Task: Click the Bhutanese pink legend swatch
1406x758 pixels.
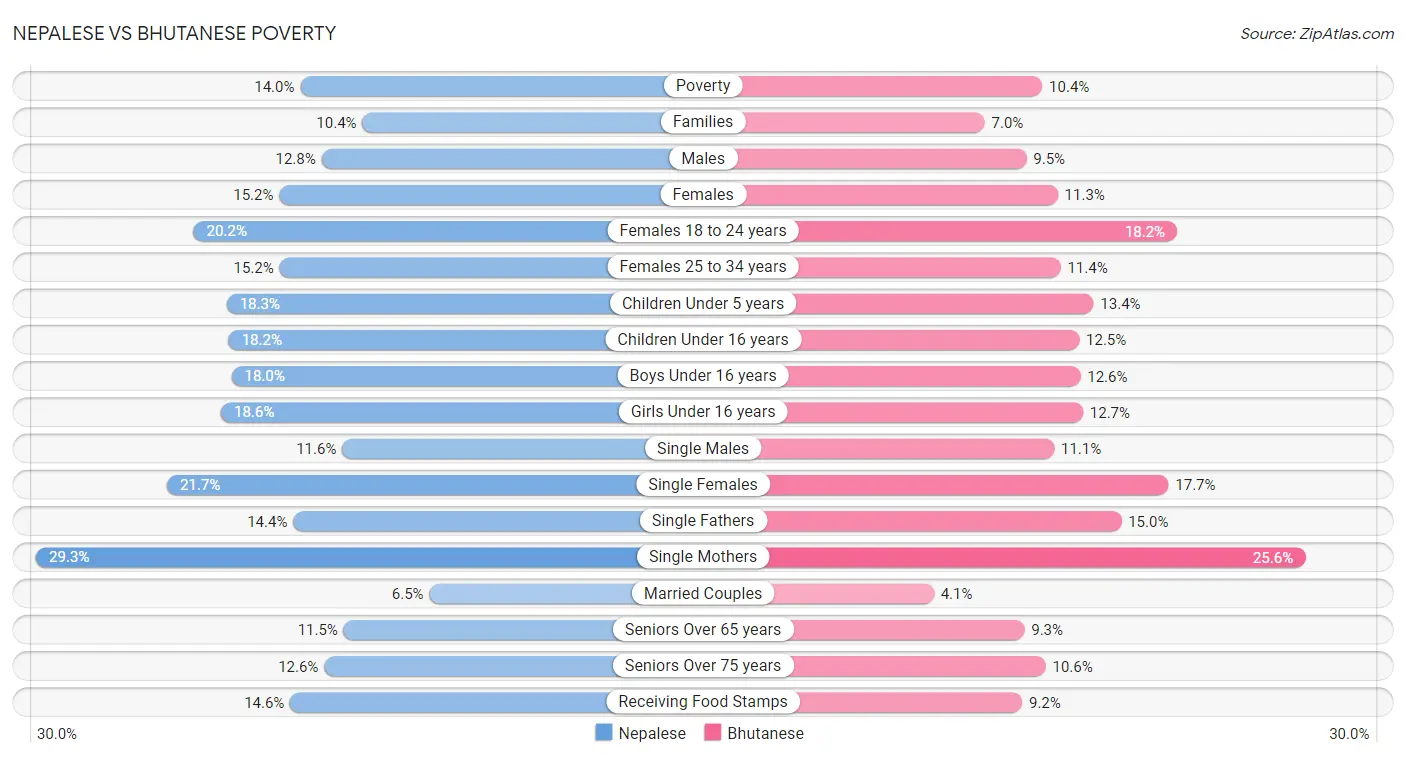Action: (713, 733)
